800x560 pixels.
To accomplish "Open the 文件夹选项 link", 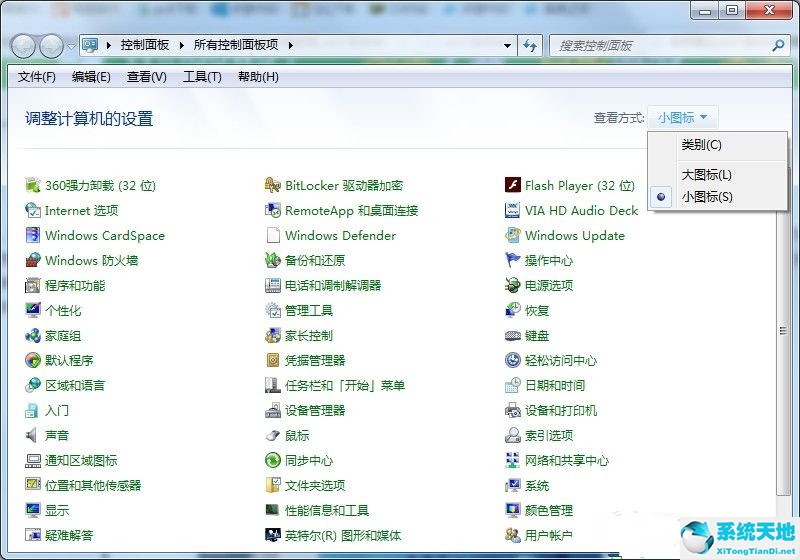I will (x=315, y=486).
